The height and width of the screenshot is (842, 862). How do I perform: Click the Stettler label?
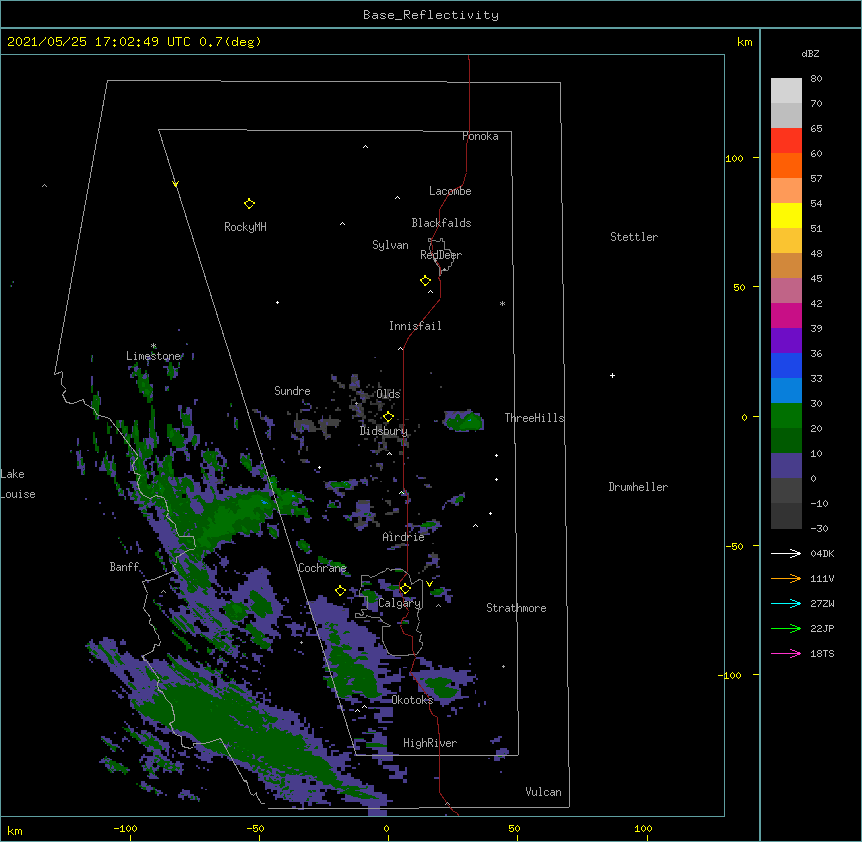coord(634,237)
